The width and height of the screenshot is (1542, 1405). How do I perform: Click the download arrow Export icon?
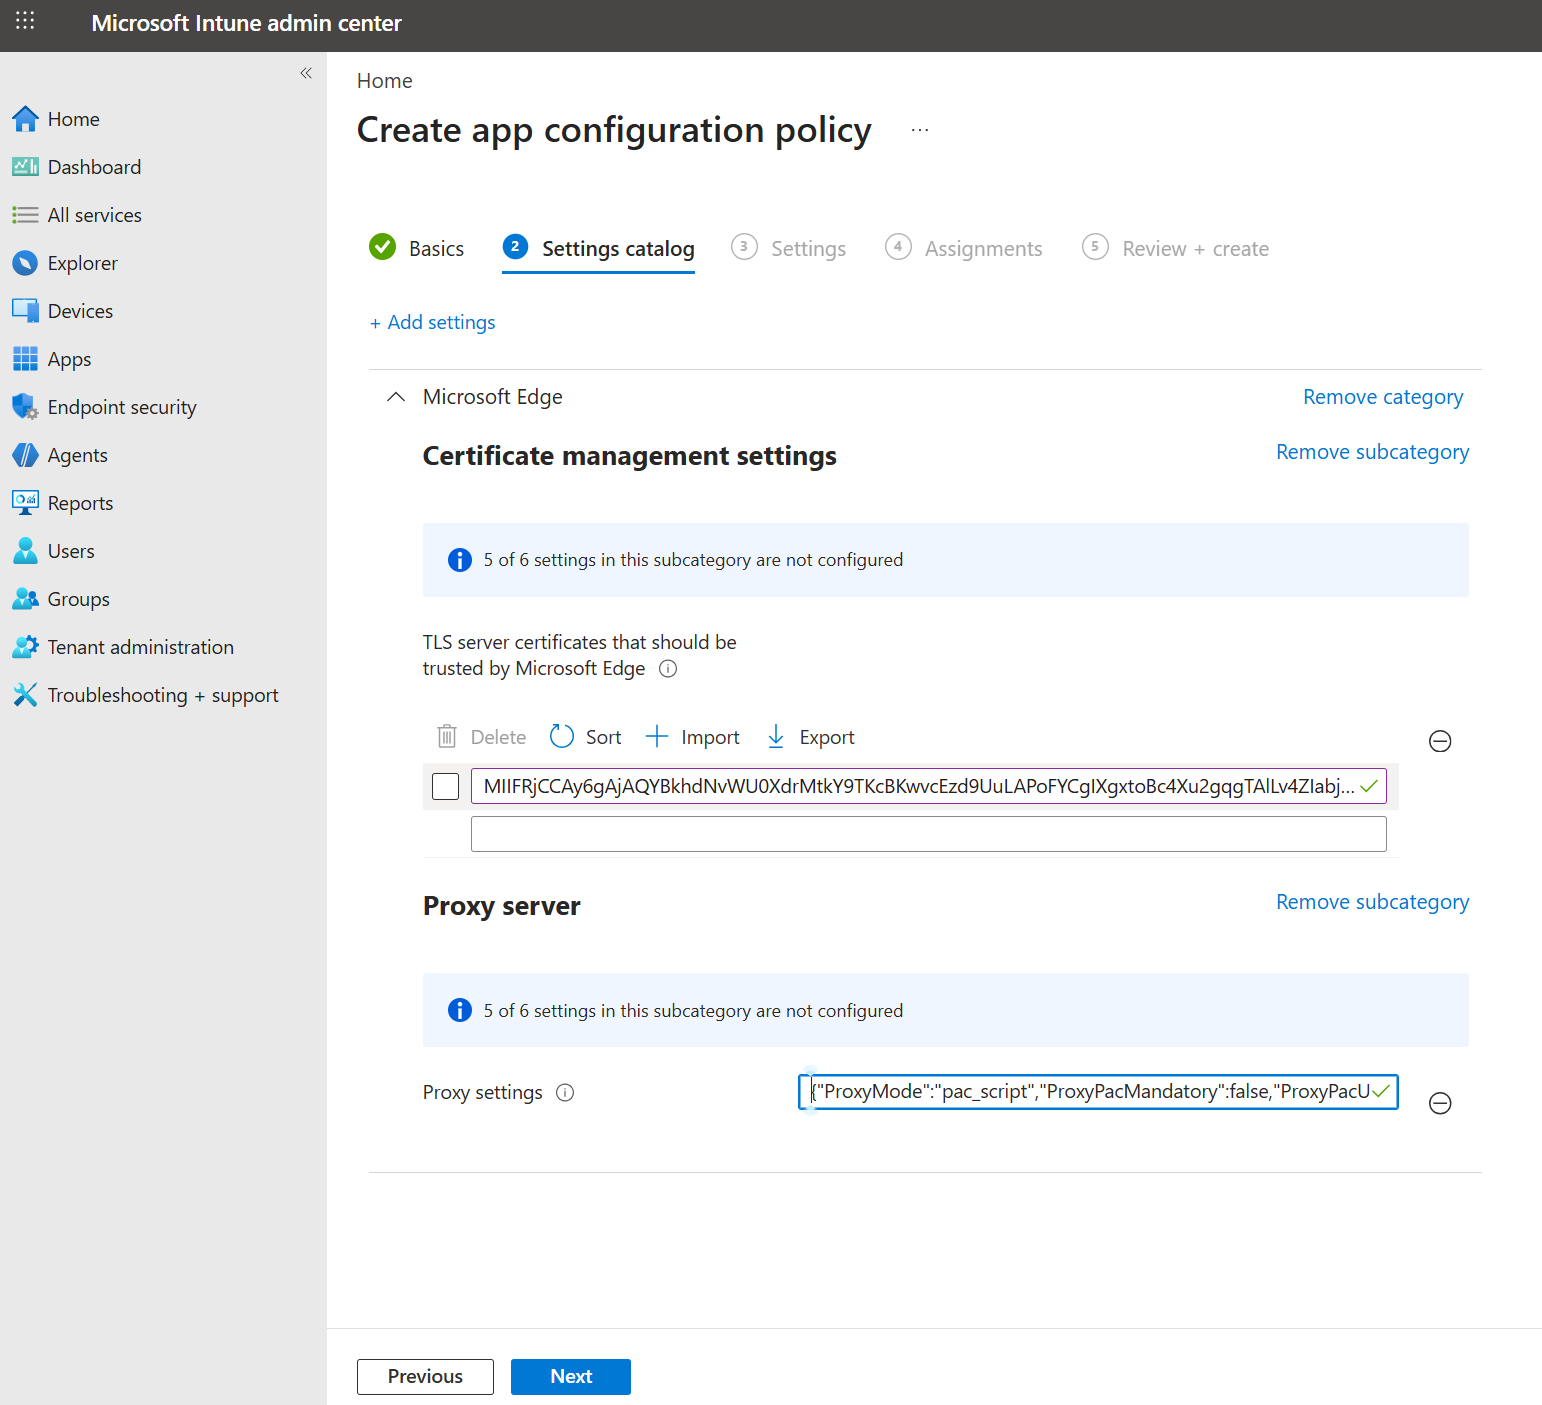click(x=775, y=737)
